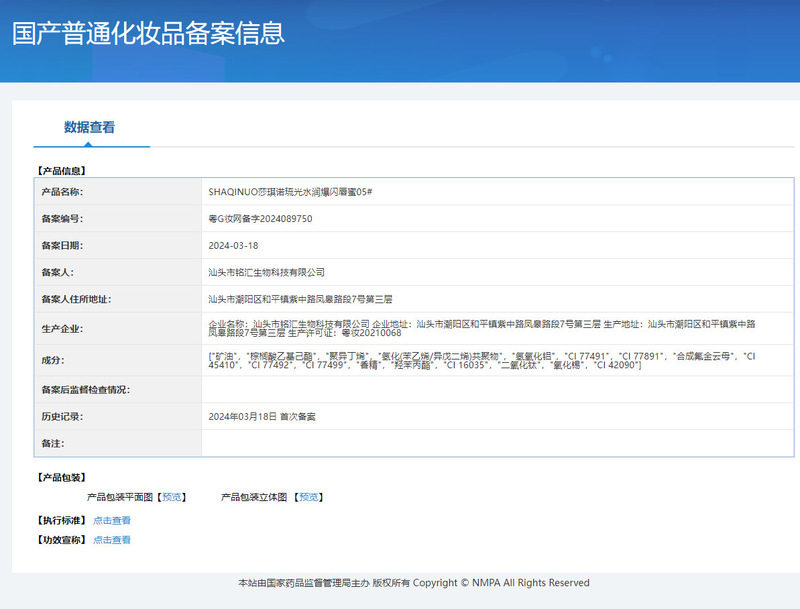Click the 生产企业 details cell

point(495,328)
